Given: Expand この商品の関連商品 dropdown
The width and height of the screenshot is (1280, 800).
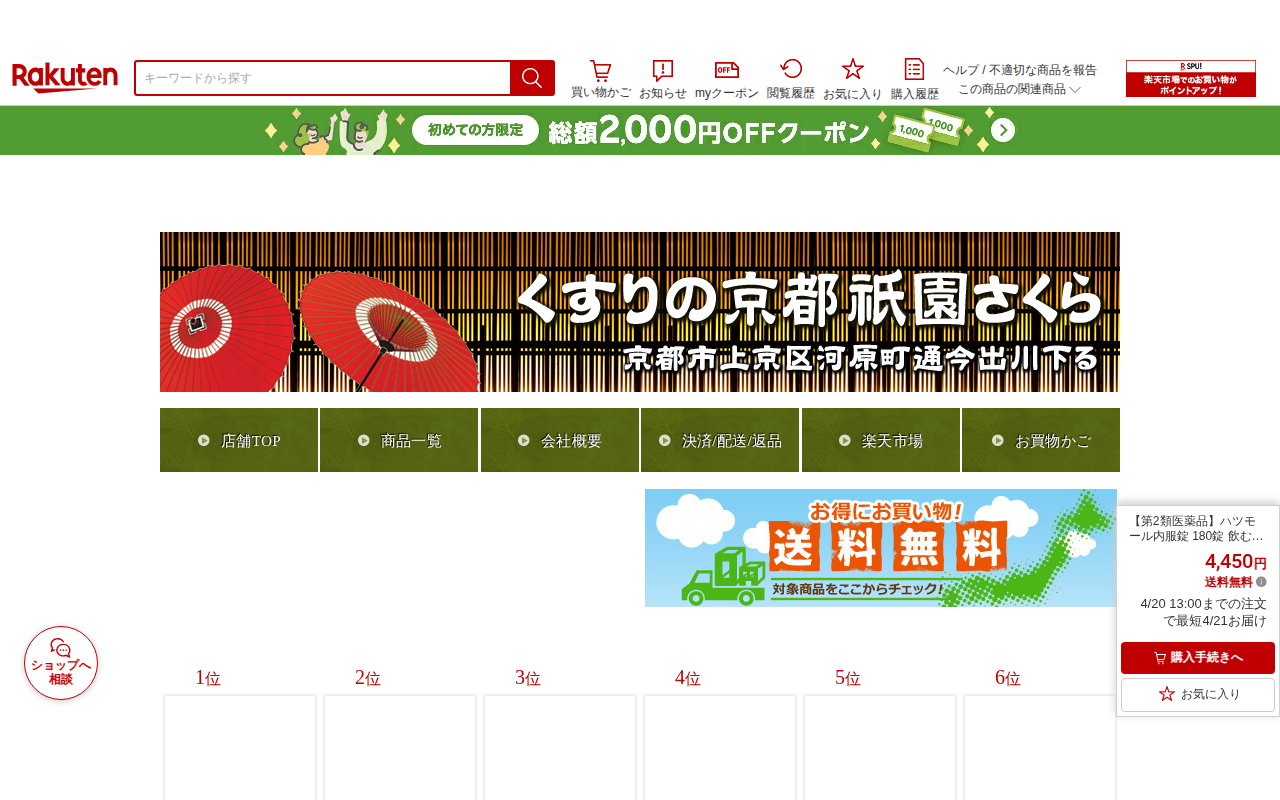Looking at the screenshot, I should (x=1019, y=89).
